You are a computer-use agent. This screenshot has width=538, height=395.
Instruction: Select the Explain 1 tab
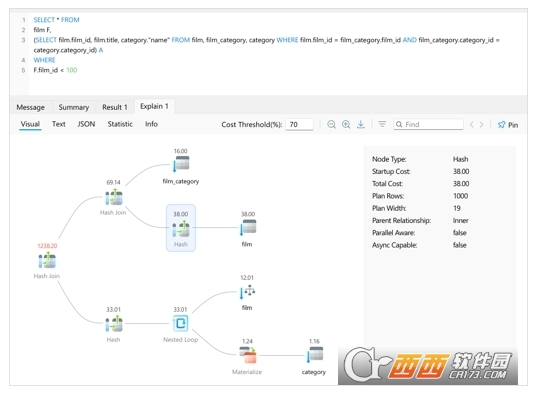(154, 106)
